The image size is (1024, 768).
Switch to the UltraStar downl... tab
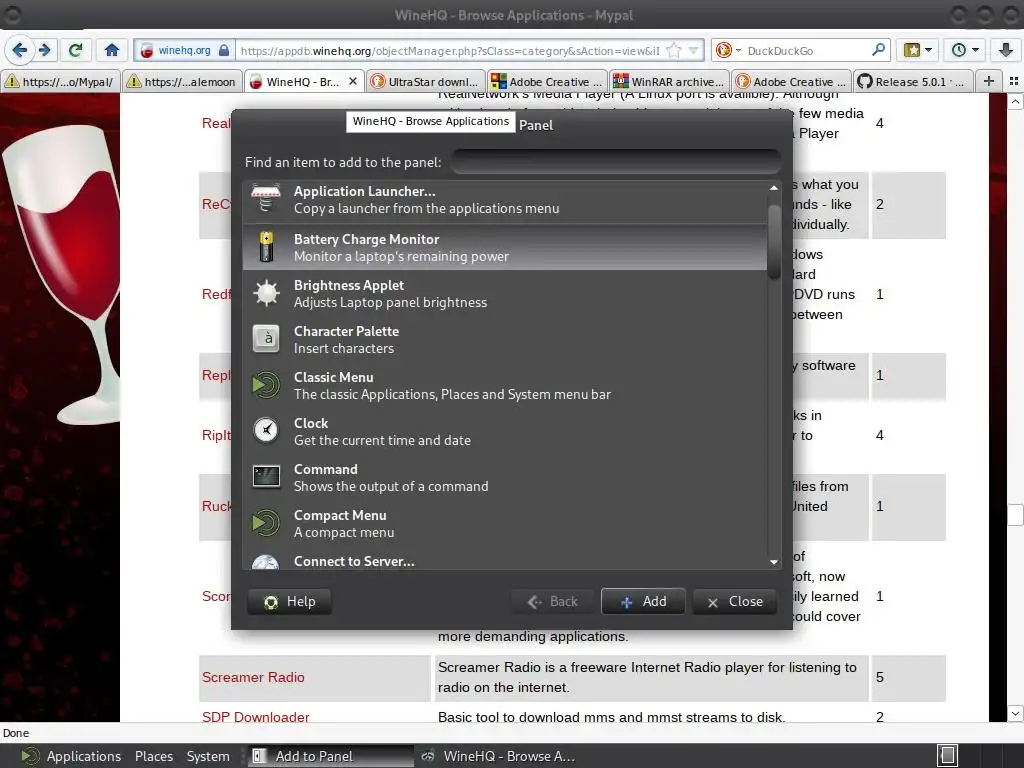click(426, 82)
